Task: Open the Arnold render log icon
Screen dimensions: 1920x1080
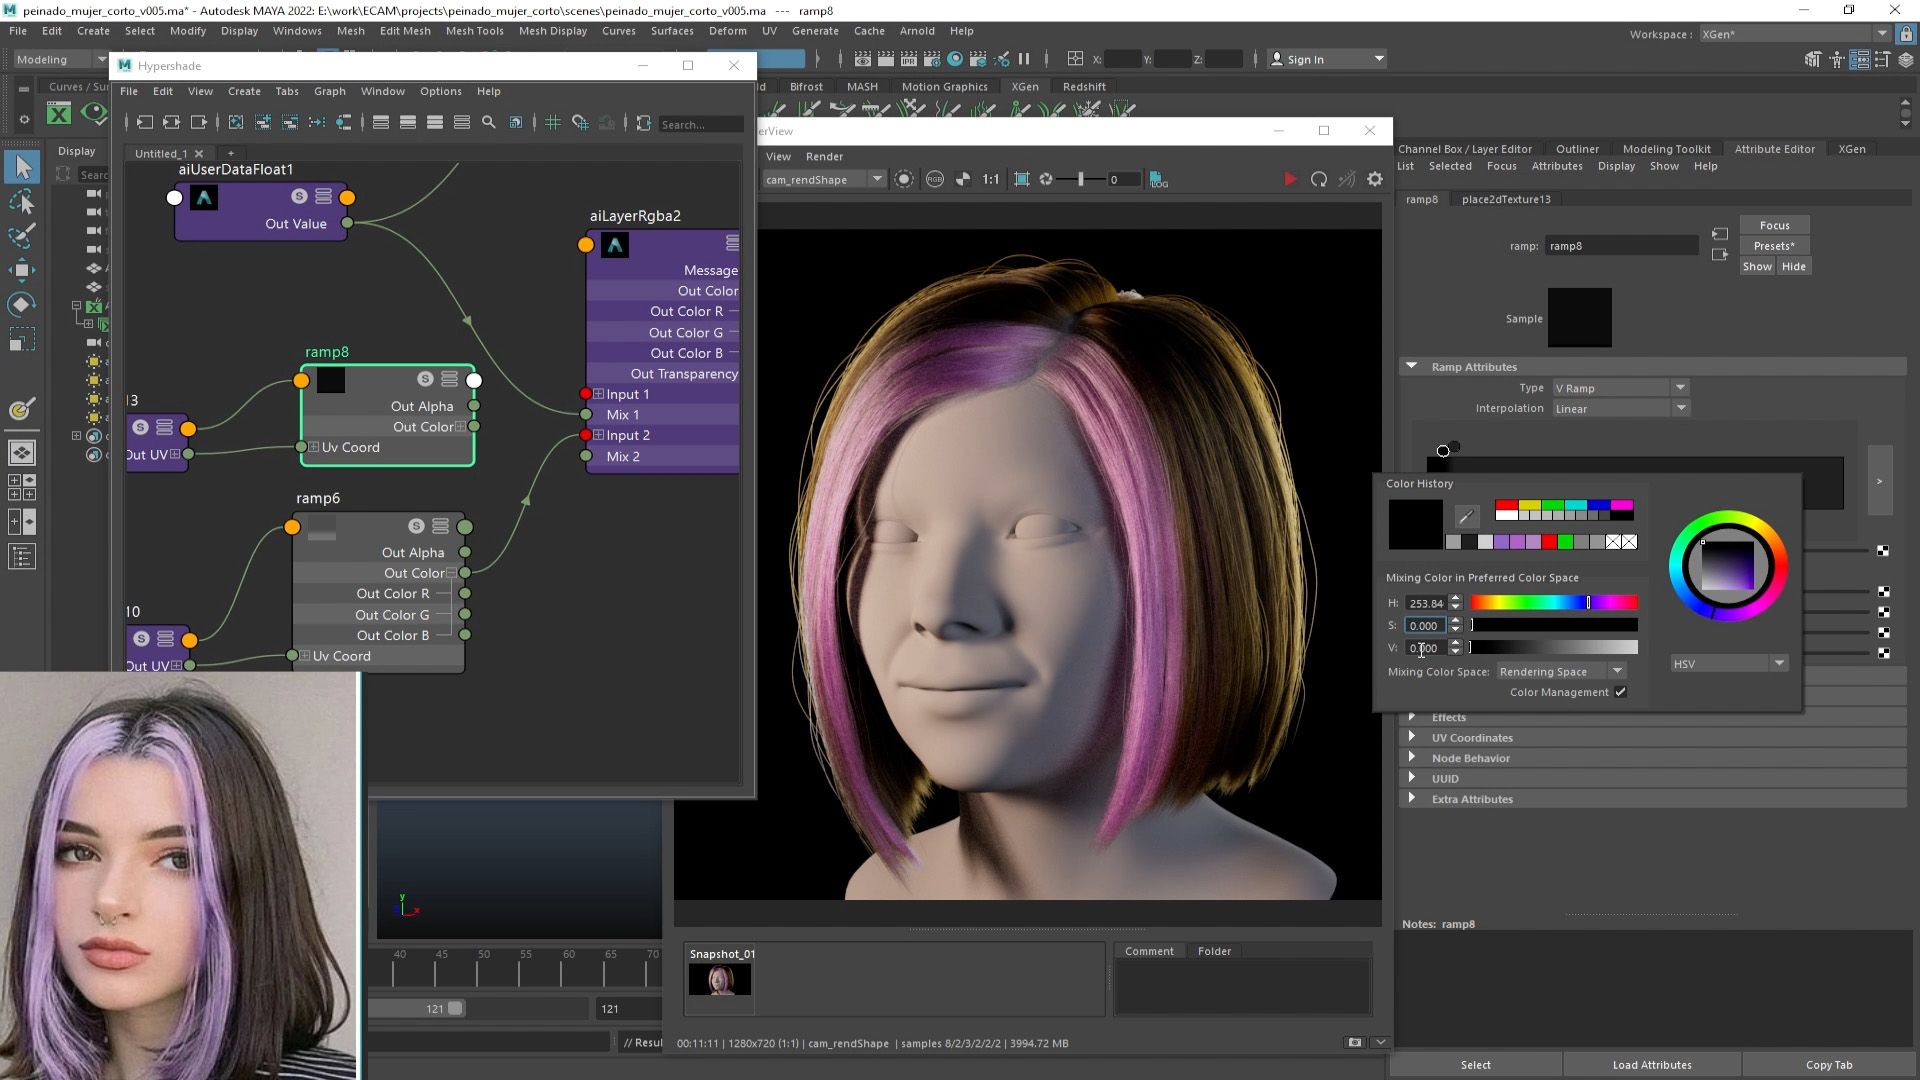Action: 1158,179
